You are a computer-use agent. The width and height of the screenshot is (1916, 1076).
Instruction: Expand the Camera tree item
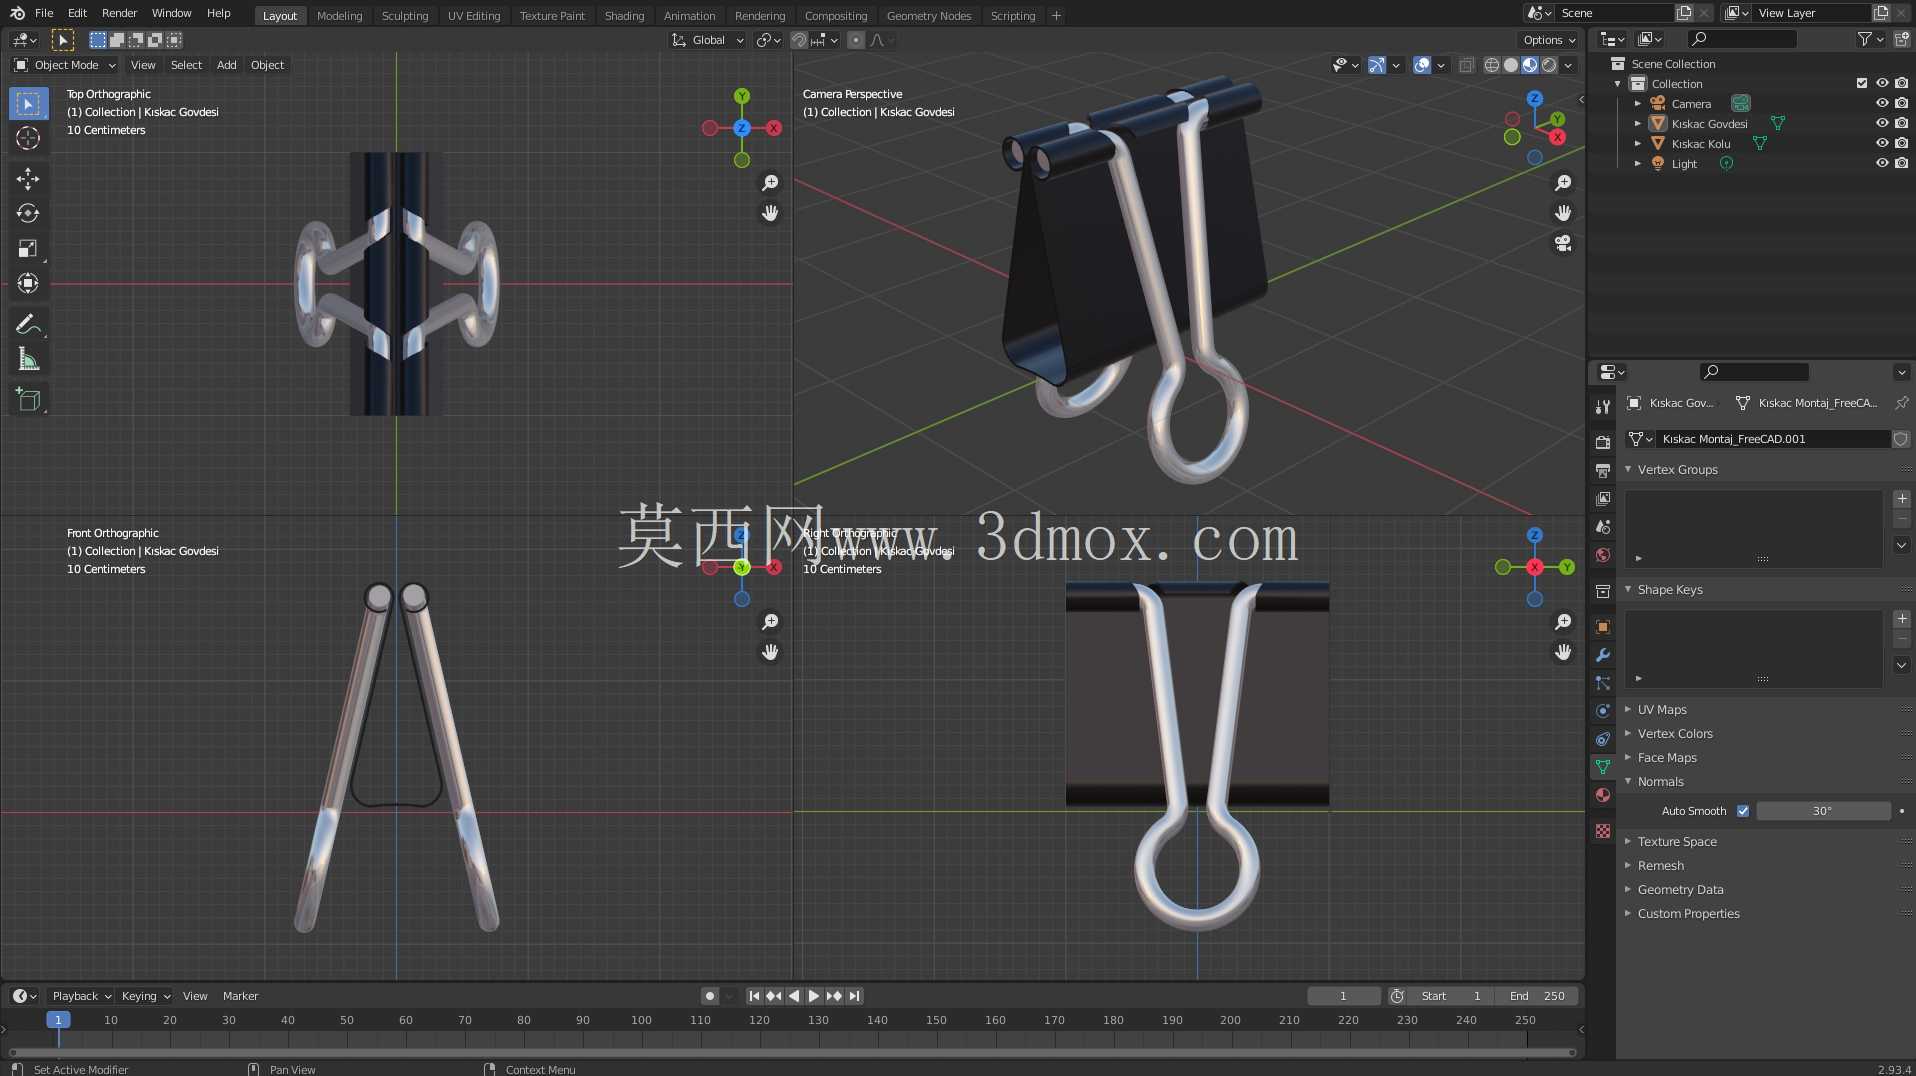(1638, 103)
